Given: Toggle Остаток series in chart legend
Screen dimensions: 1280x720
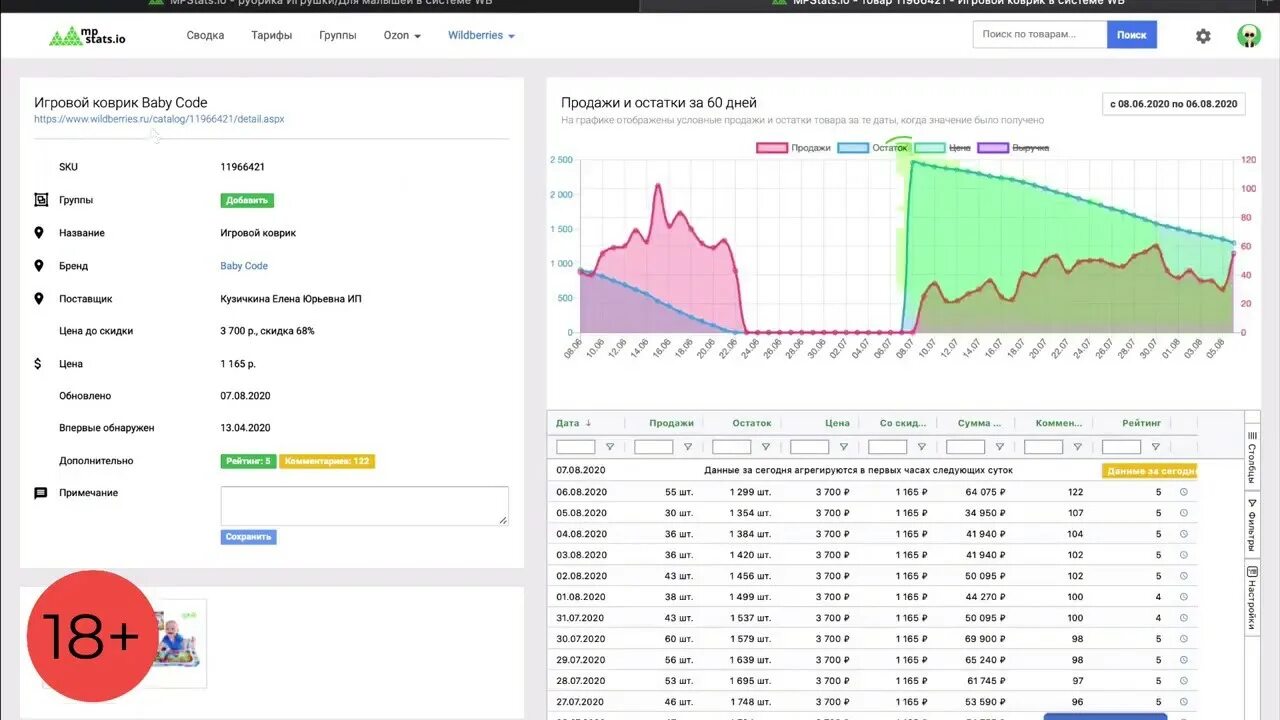Looking at the screenshot, I should (x=873, y=148).
